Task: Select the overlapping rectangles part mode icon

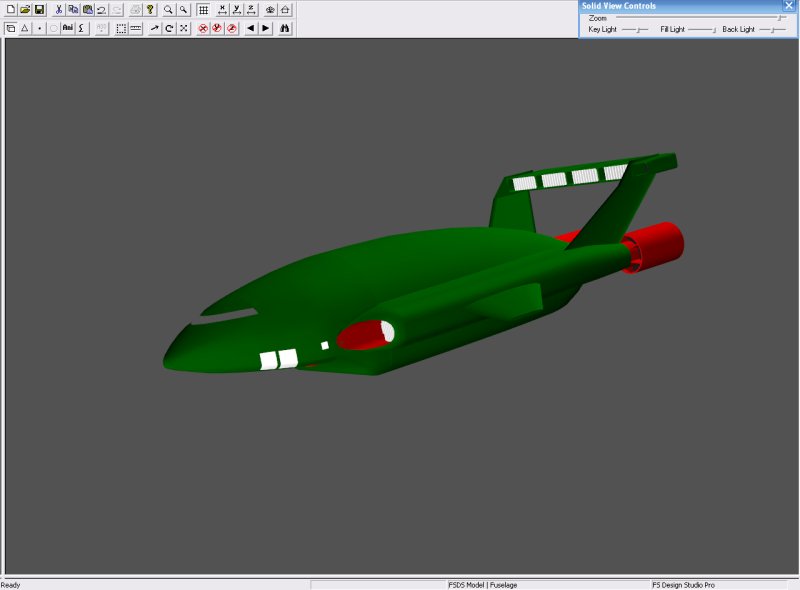Action: click(x=10, y=28)
